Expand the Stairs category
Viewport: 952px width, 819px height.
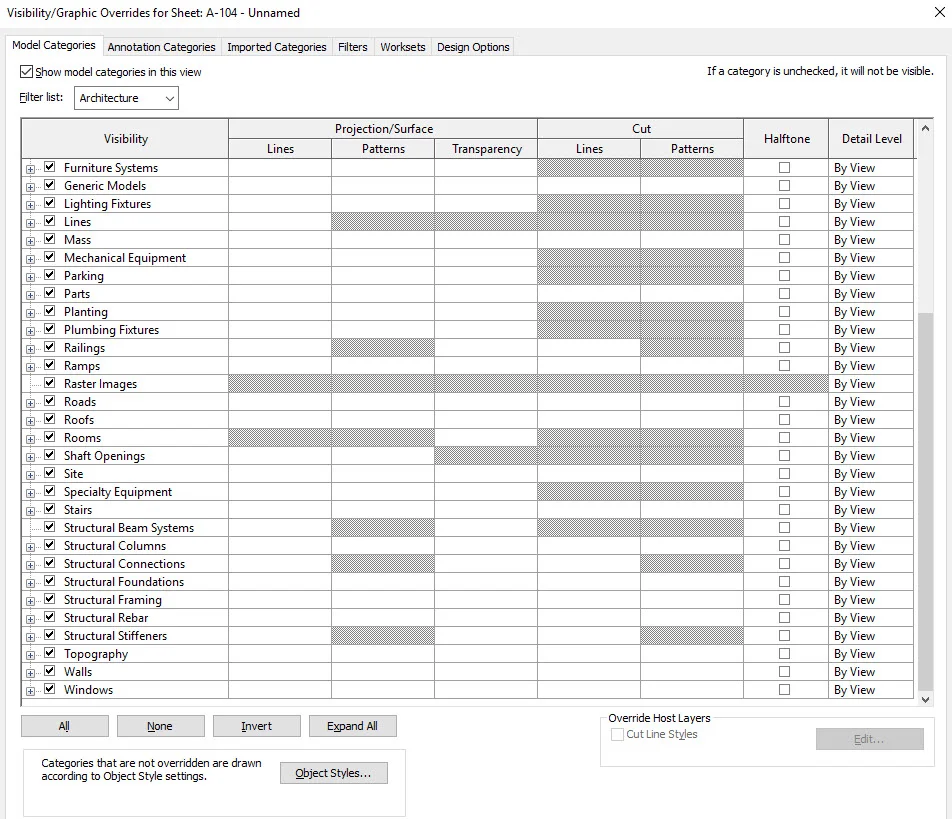(30, 511)
